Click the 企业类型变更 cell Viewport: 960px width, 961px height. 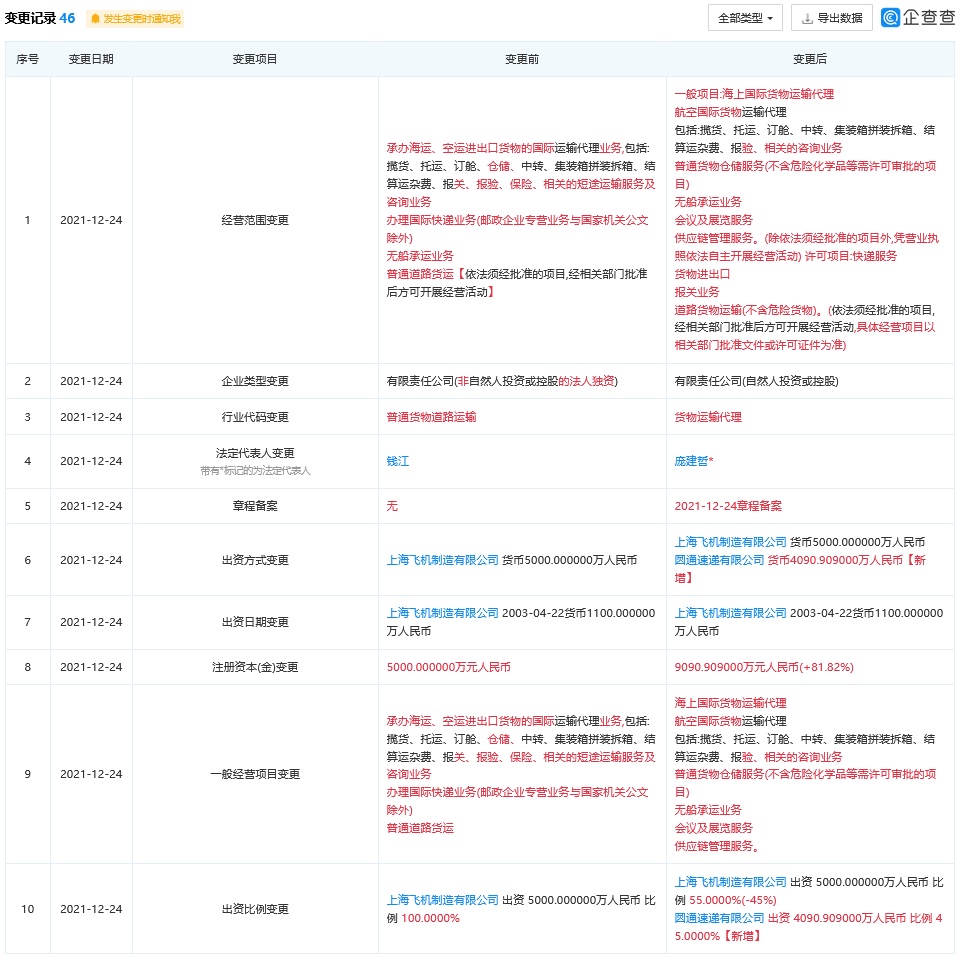[x=255, y=381]
